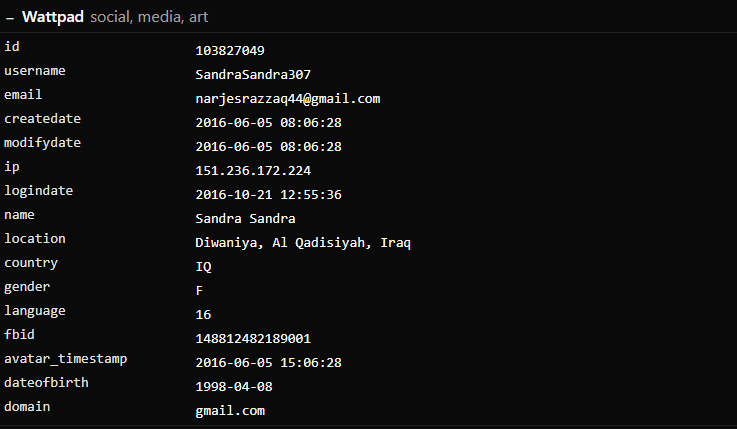The height and width of the screenshot is (429, 737).
Task: Select the logindate value 2016-10-21 12:55:36
Action: 268,195
